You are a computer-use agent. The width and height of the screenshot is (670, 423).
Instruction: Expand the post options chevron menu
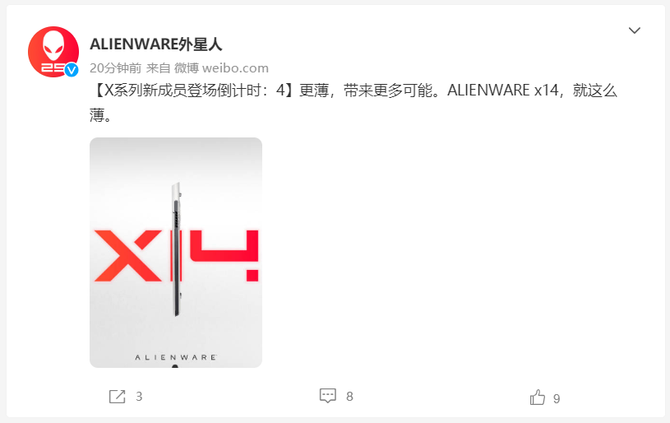[634, 30]
